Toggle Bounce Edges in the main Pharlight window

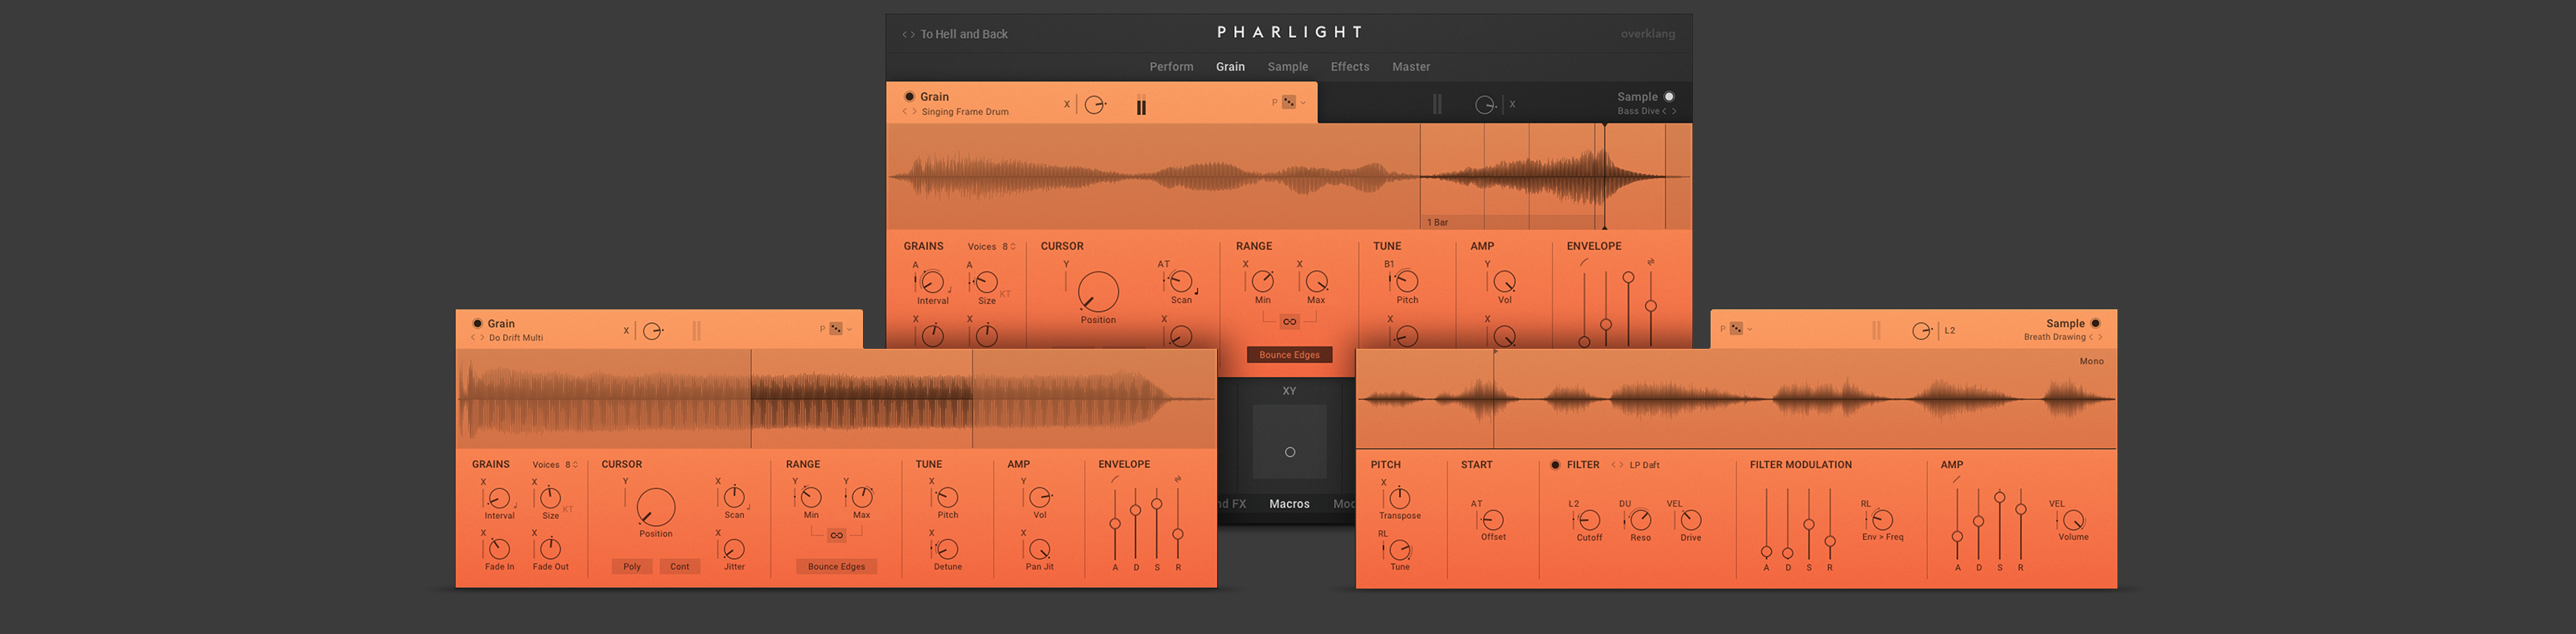pos(1289,355)
